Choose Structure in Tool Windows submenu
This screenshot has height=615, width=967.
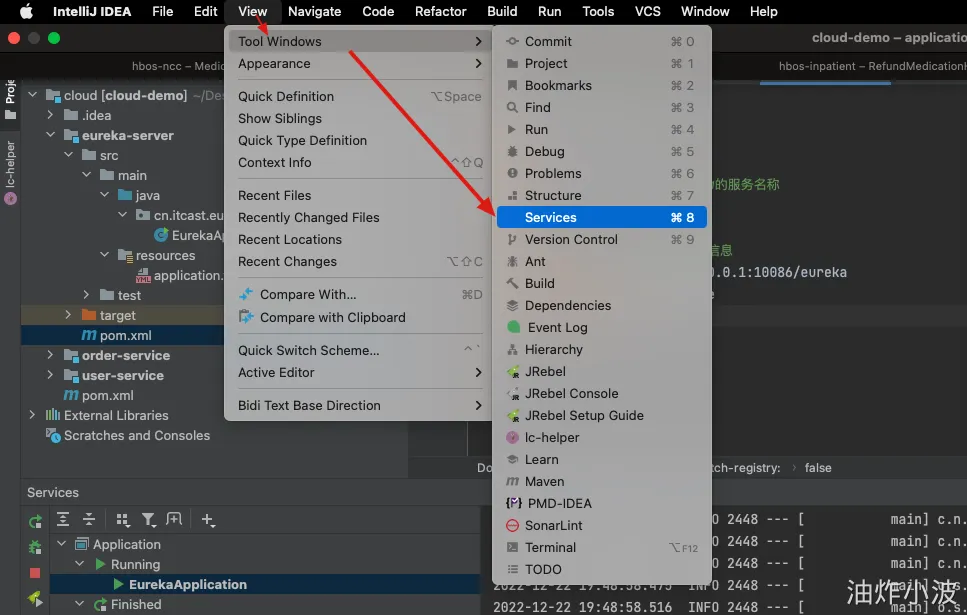pos(601,196)
